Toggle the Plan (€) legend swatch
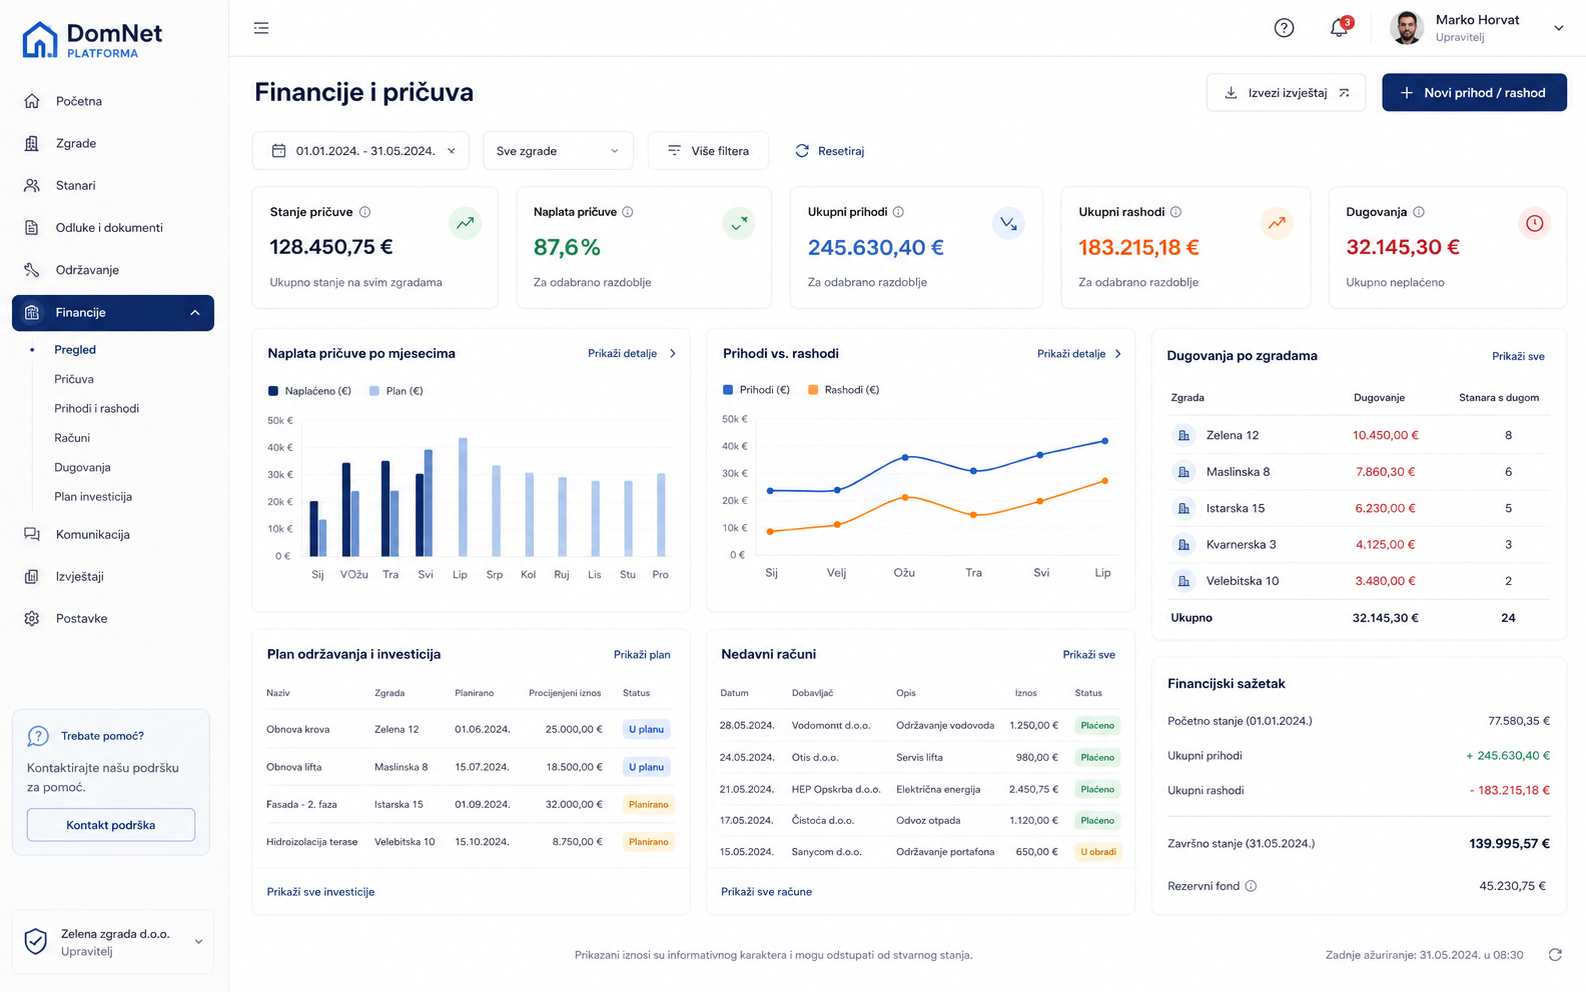The height and width of the screenshot is (992, 1586). coord(374,391)
